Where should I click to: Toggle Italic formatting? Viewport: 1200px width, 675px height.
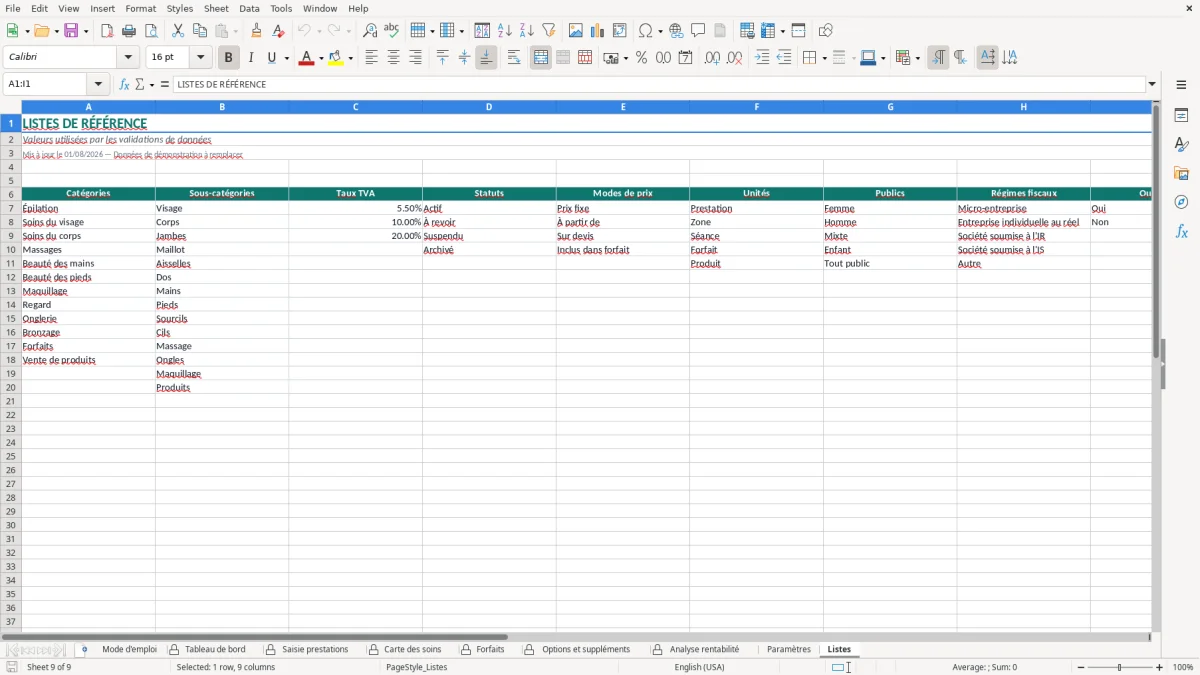(250, 58)
